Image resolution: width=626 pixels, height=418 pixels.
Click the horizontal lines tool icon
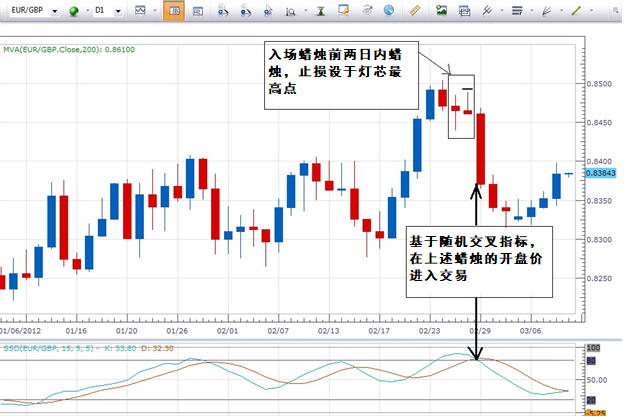517,11
